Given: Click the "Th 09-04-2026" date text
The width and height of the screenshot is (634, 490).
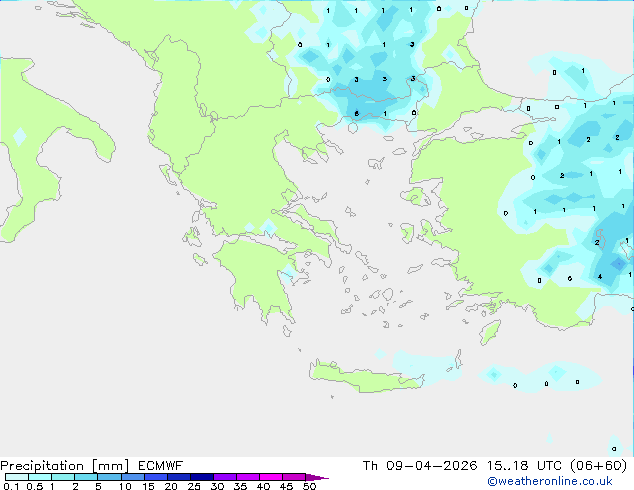Looking at the screenshot, I should click(420, 466).
